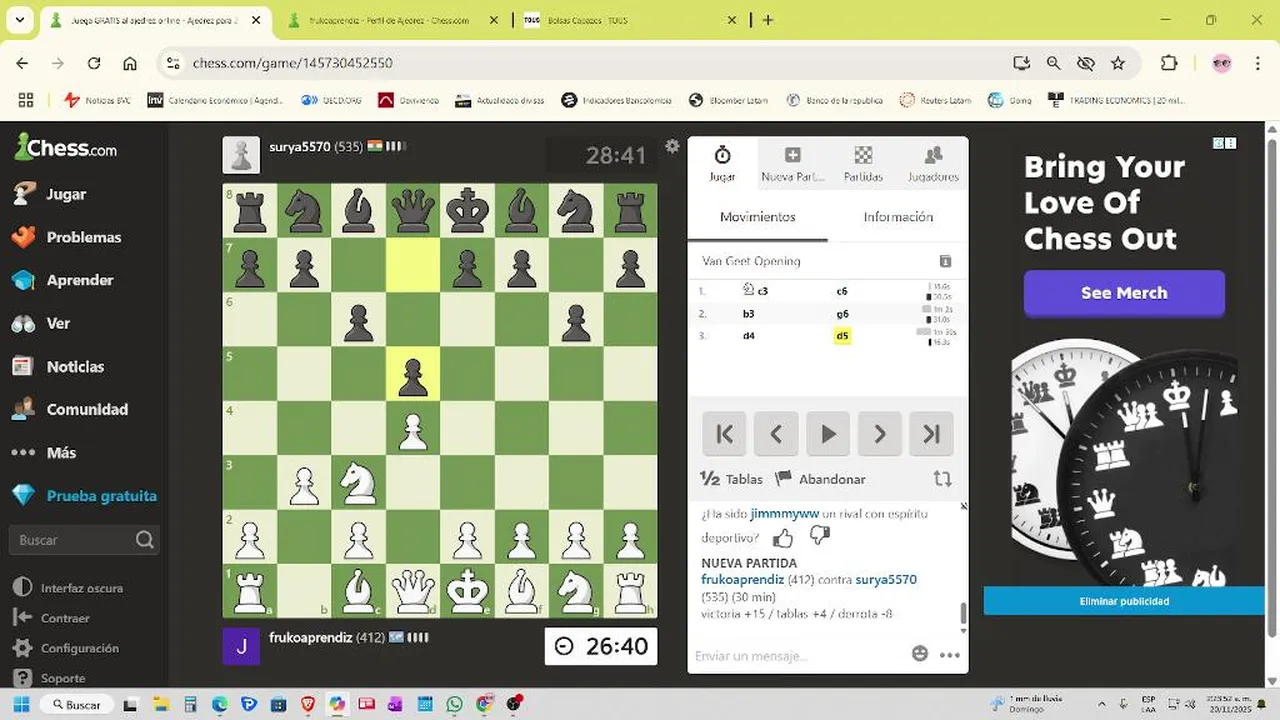Switch to the Partidas tab

pos(863,164)
